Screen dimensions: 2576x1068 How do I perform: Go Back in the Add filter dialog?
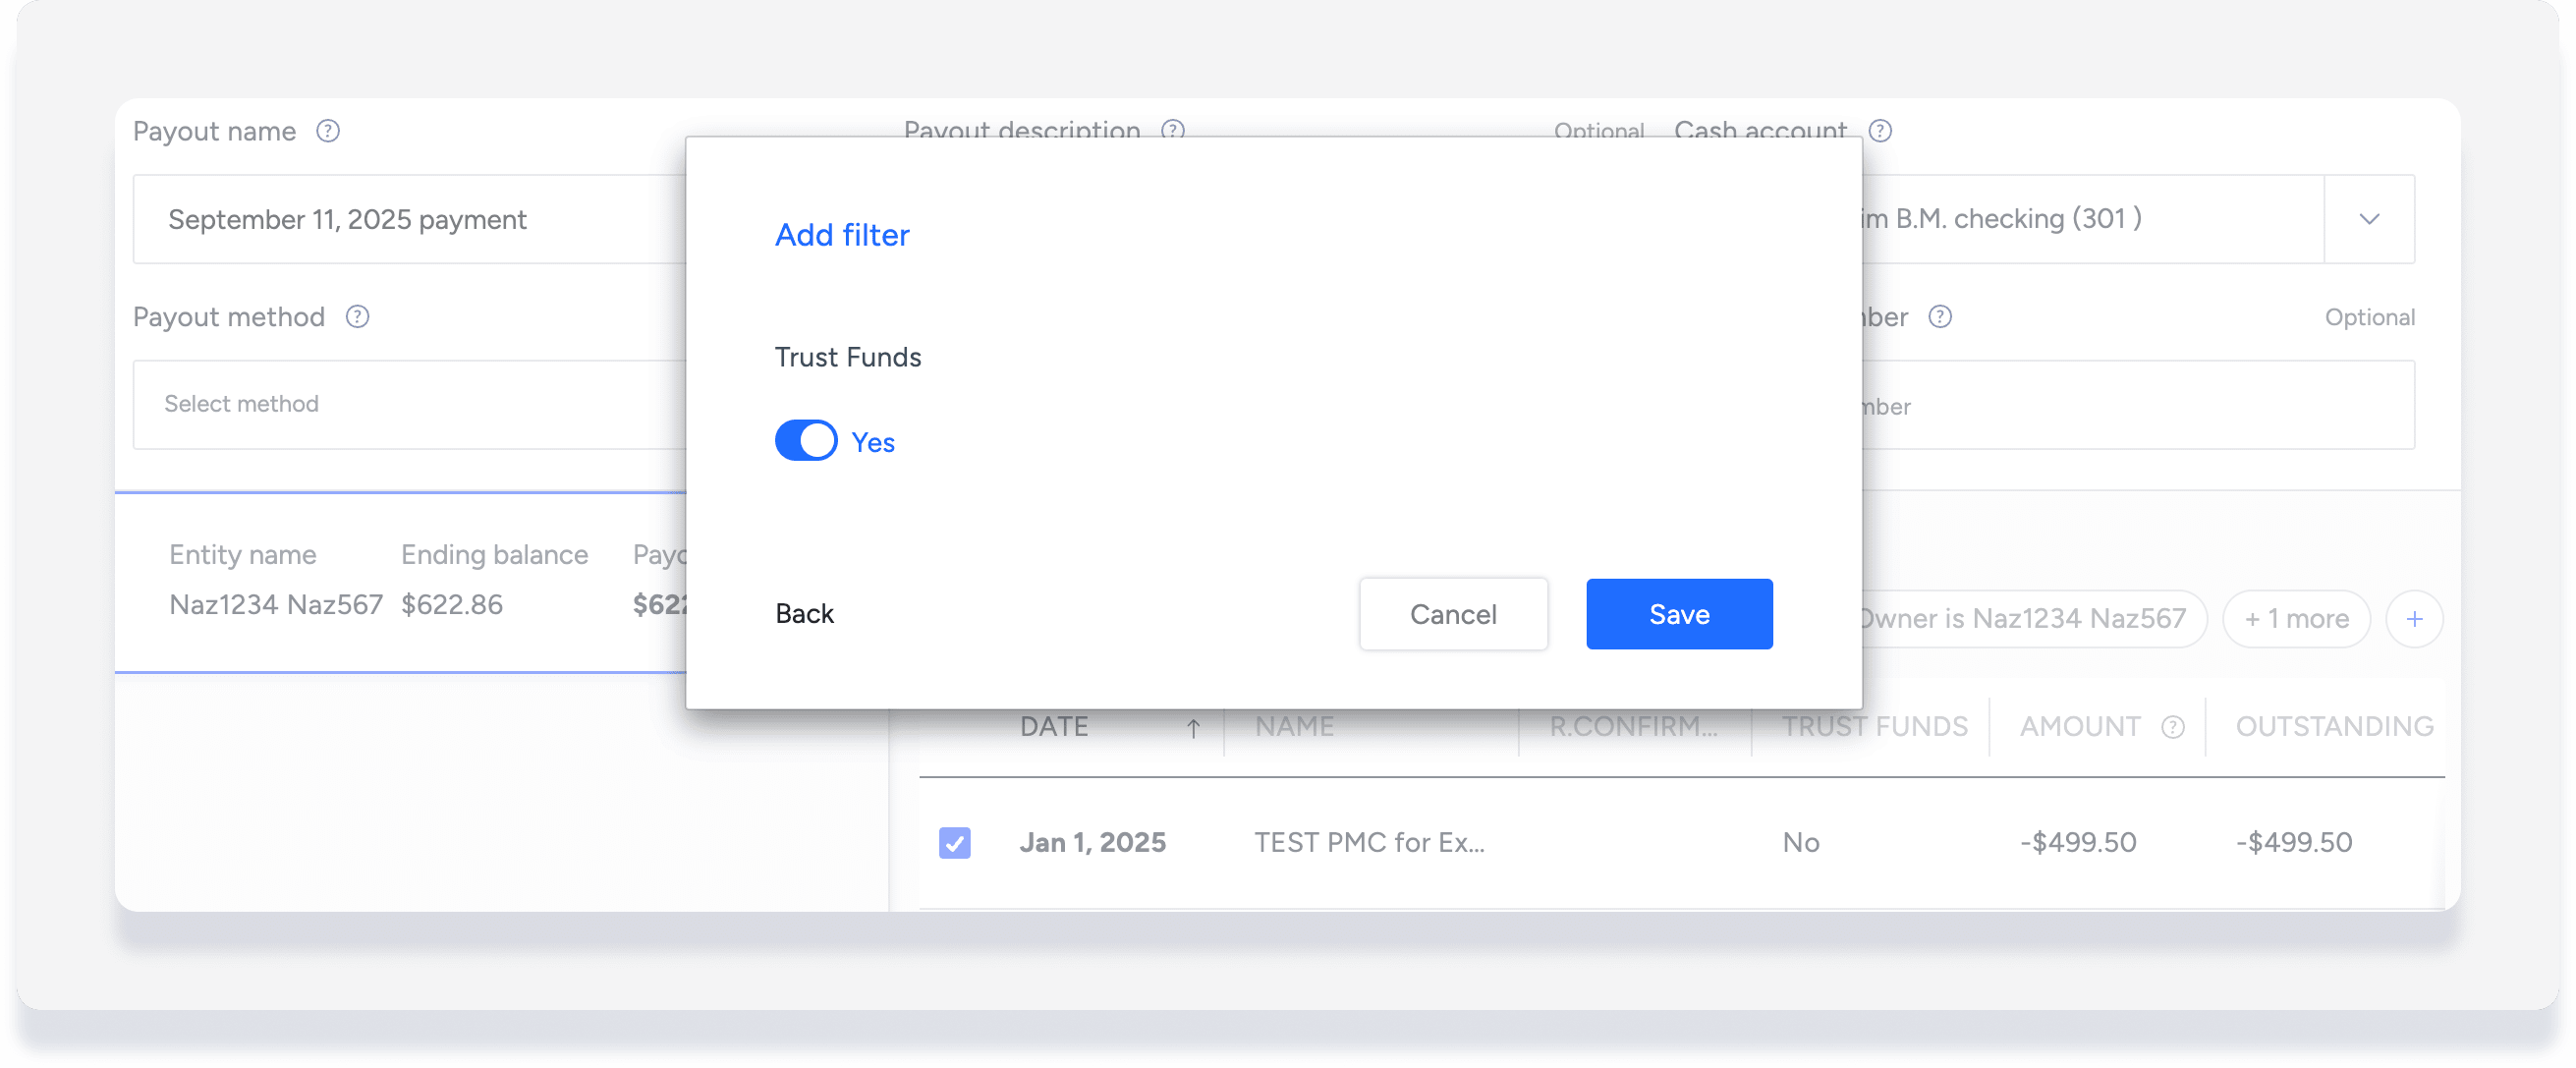point(804,614)
